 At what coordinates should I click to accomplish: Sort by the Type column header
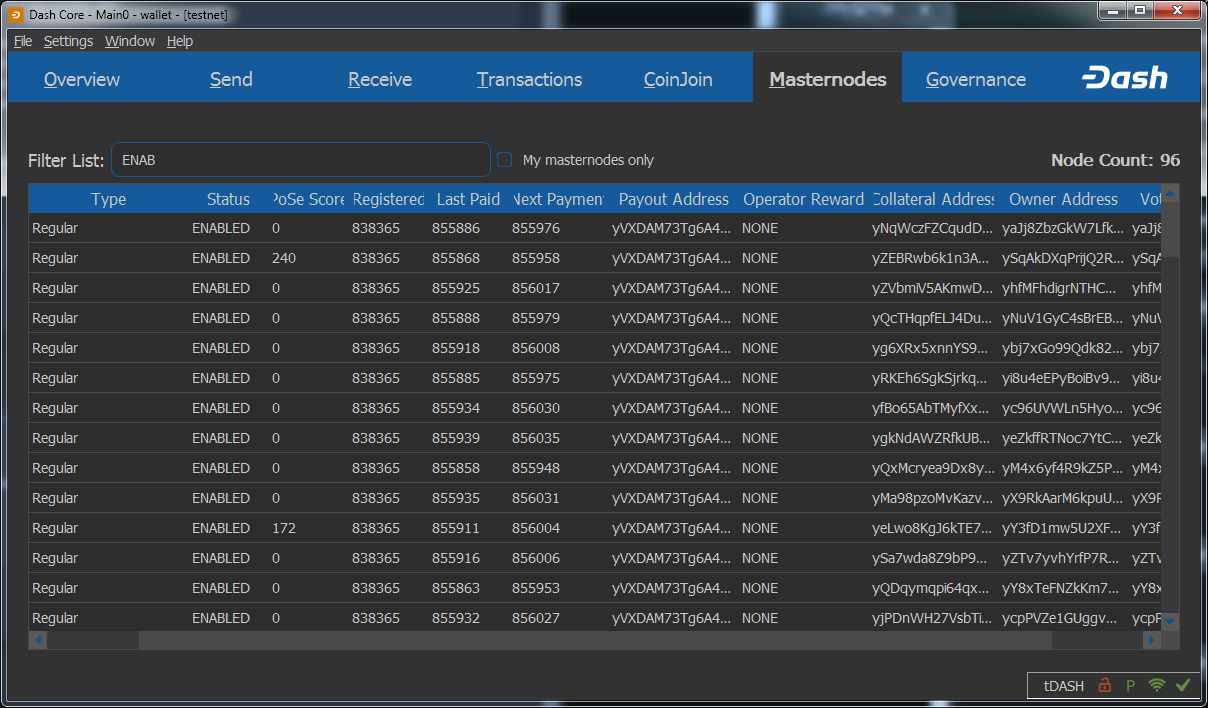coord(108,199)
